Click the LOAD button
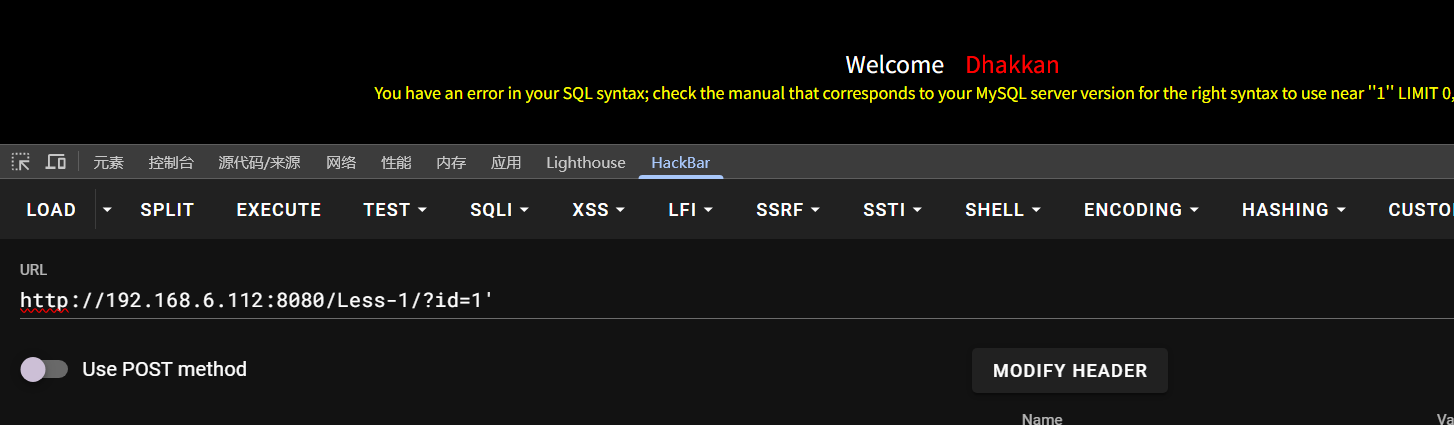Viewport: 1454px width, 425px height. pos(51,210)
